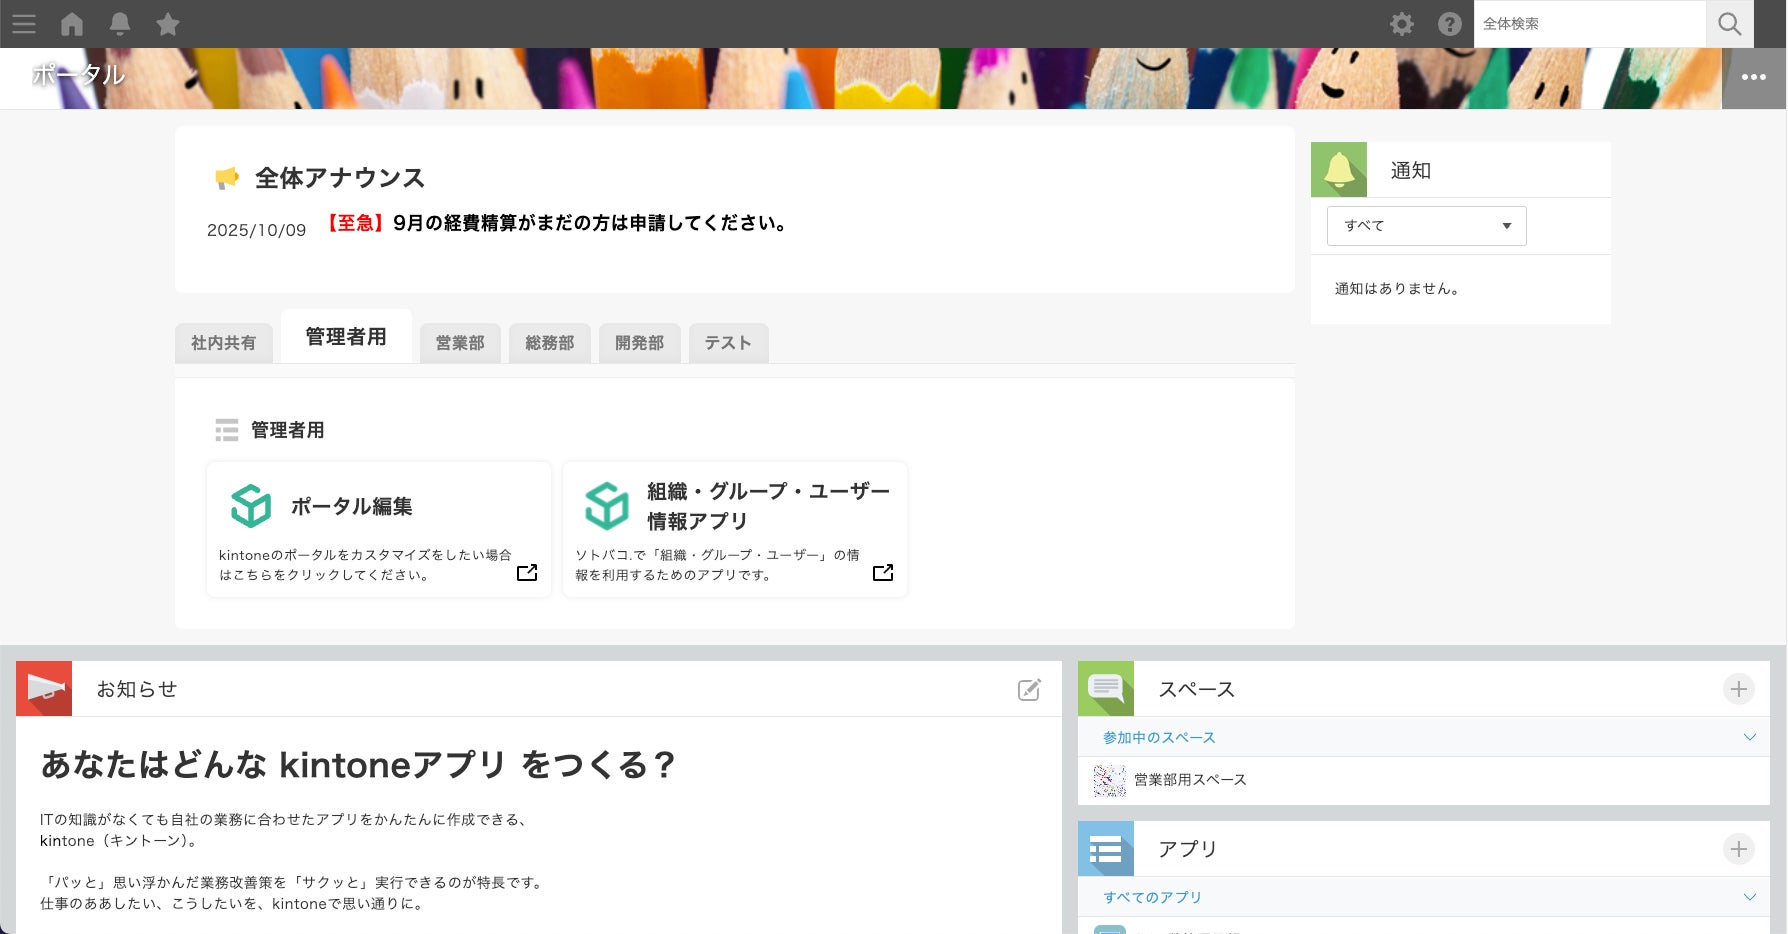The width and height of the screenshot is (1788, 934).
Task: Open the 組織・グループ・ユーザー情報アプリ card title
Action: click(x=768, y=506)
